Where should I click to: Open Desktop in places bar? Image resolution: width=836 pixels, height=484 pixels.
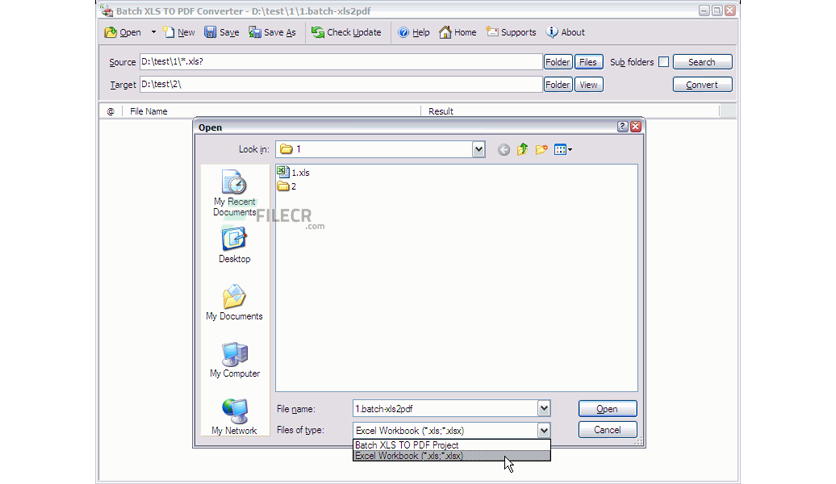point(235,245)
